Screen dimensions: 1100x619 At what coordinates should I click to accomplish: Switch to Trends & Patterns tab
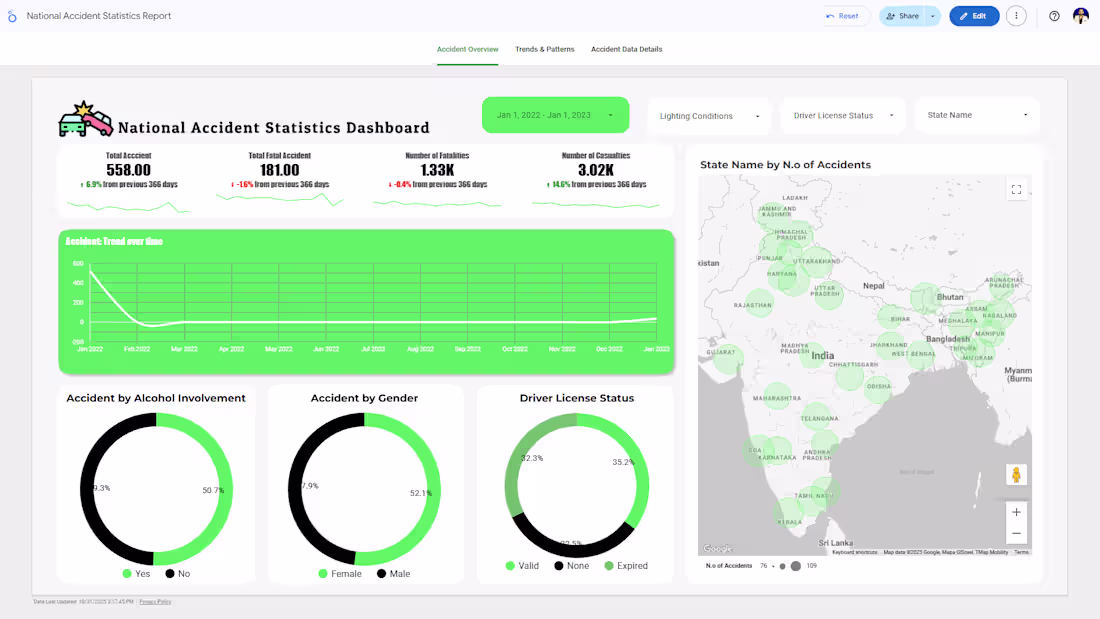click(544, 49)
